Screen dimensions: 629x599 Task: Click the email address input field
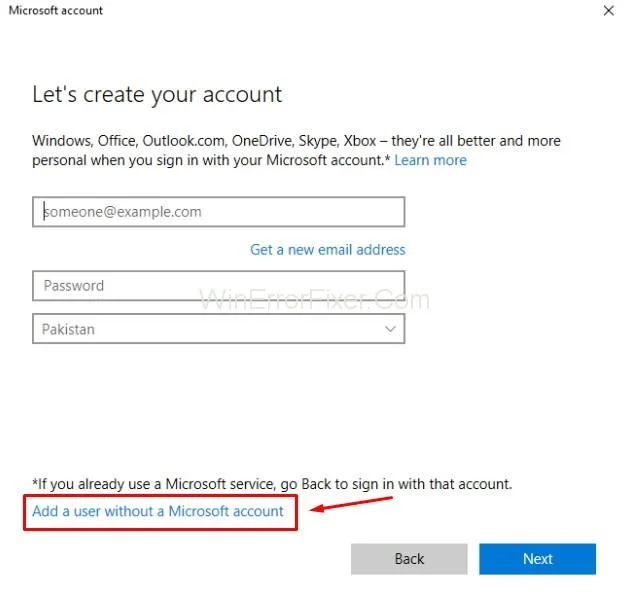(x=219, y=211)
